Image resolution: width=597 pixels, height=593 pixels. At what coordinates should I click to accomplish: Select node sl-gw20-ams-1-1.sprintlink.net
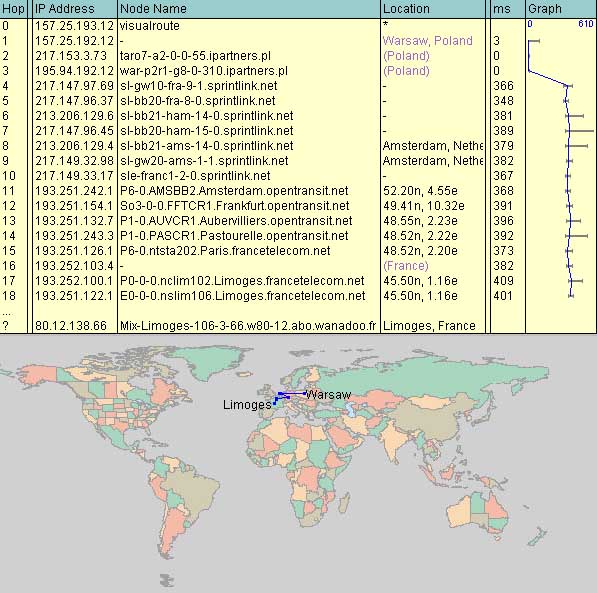coord(204,161)
